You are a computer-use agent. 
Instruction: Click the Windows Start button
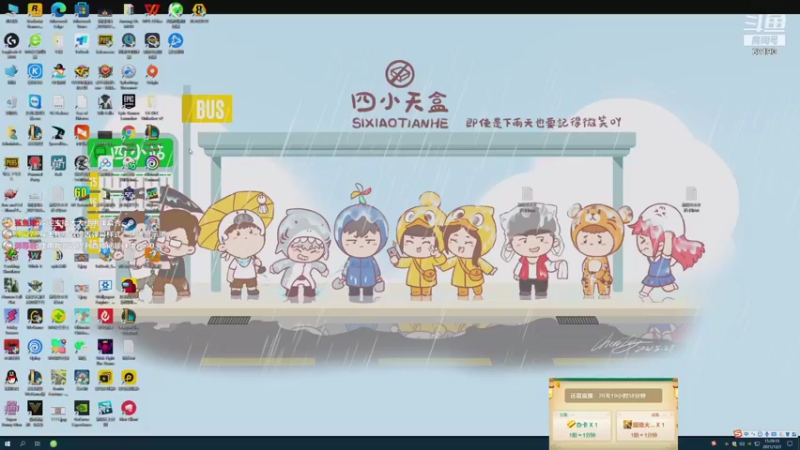click(x=7, y=444)
